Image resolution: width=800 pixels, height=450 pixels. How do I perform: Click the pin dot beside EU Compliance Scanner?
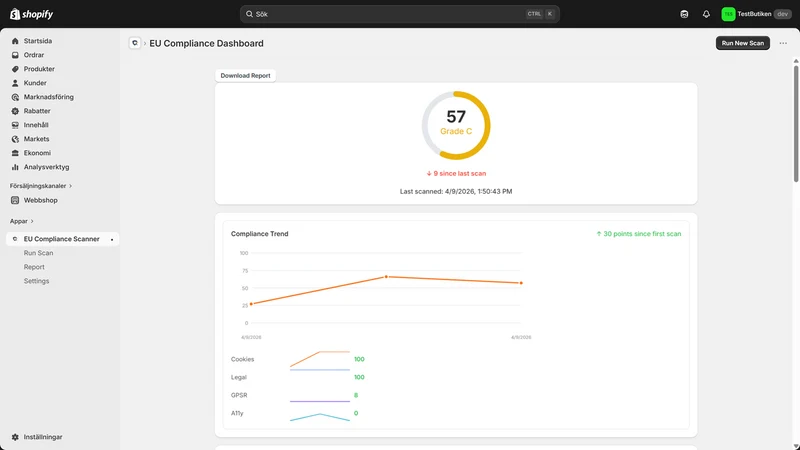(112, 239)
